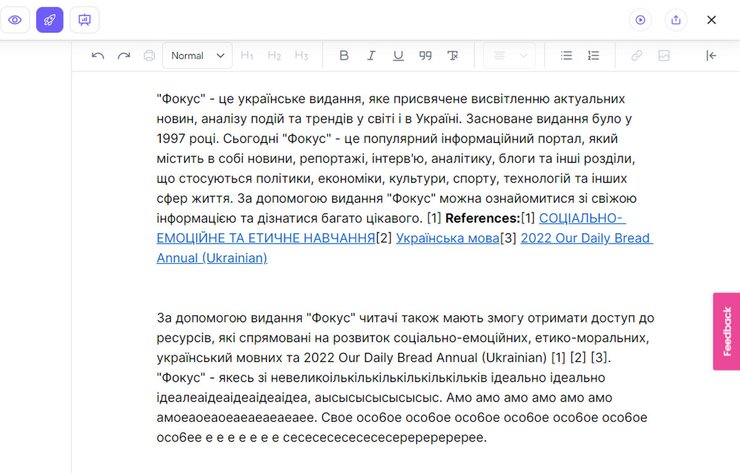The height and width of the screenshot is (473, 740).
Task: Toggle bold formatting
Action: 344,56
